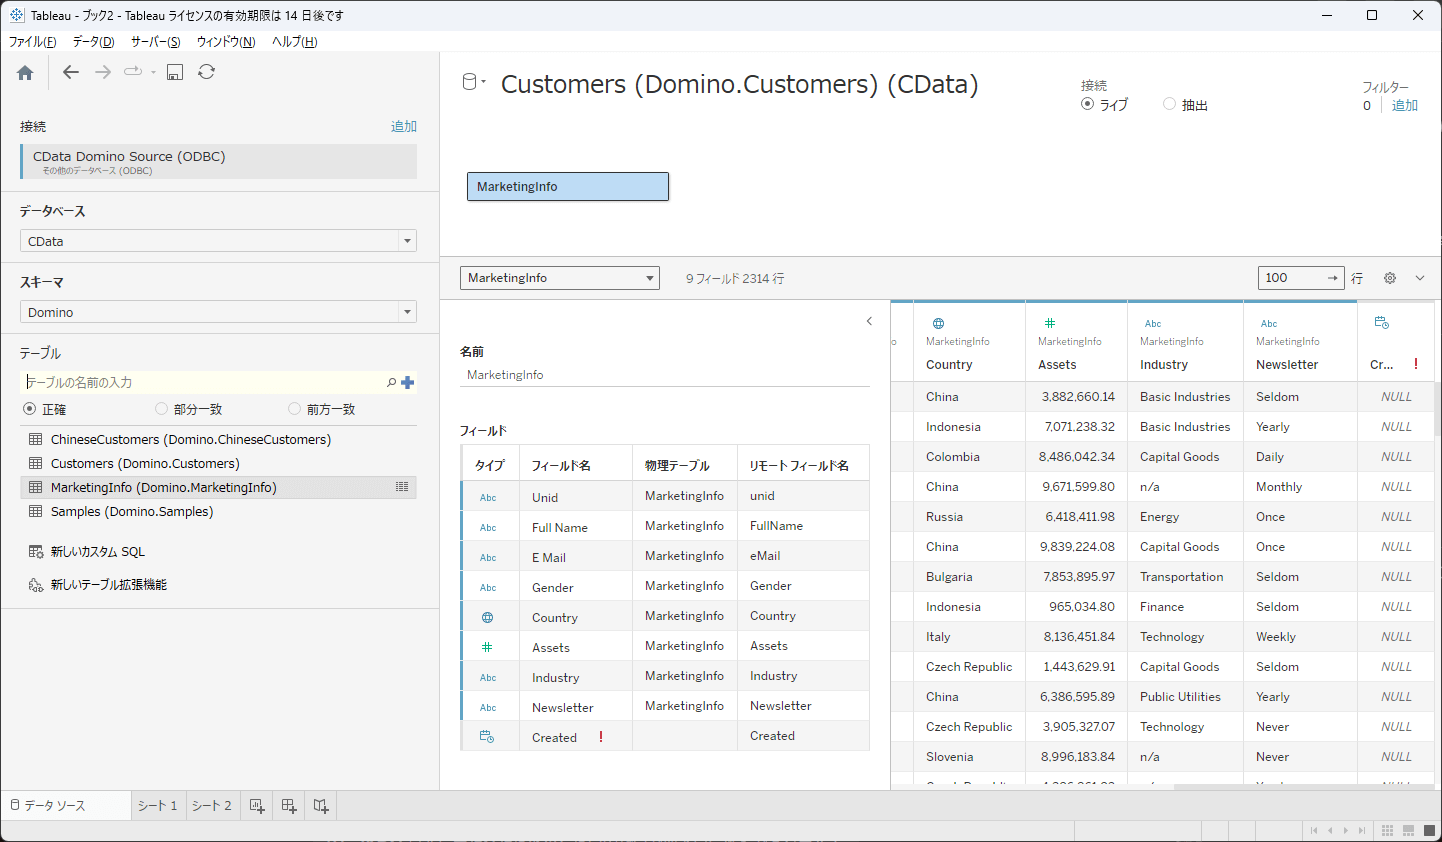Select the 抽出 extract radio button

point(1169,104)
